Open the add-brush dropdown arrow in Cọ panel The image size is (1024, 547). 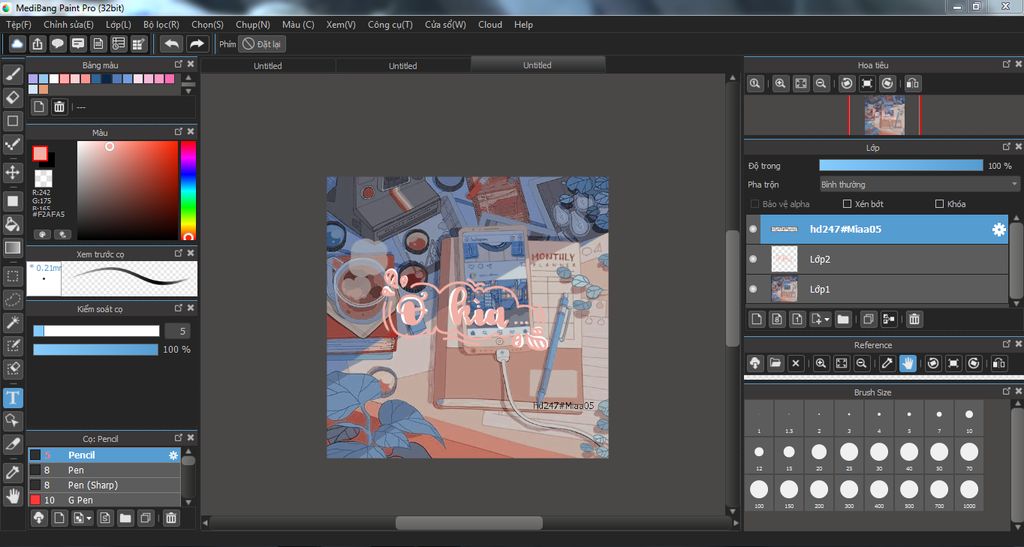[89, 518]
